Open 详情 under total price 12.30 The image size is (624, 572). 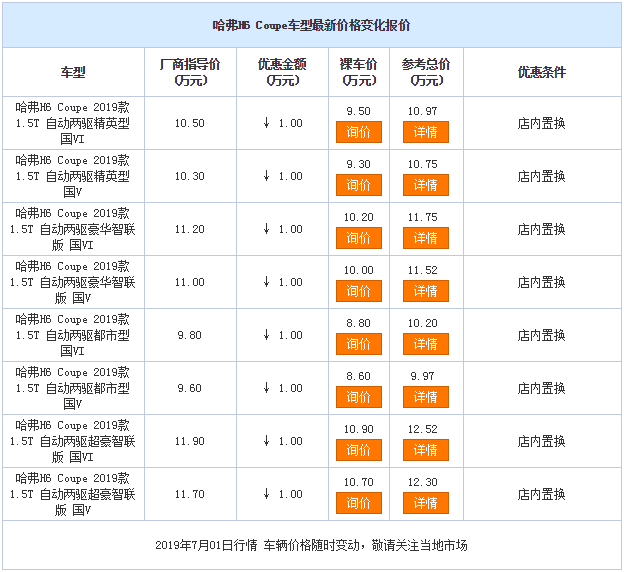[426, 502]
